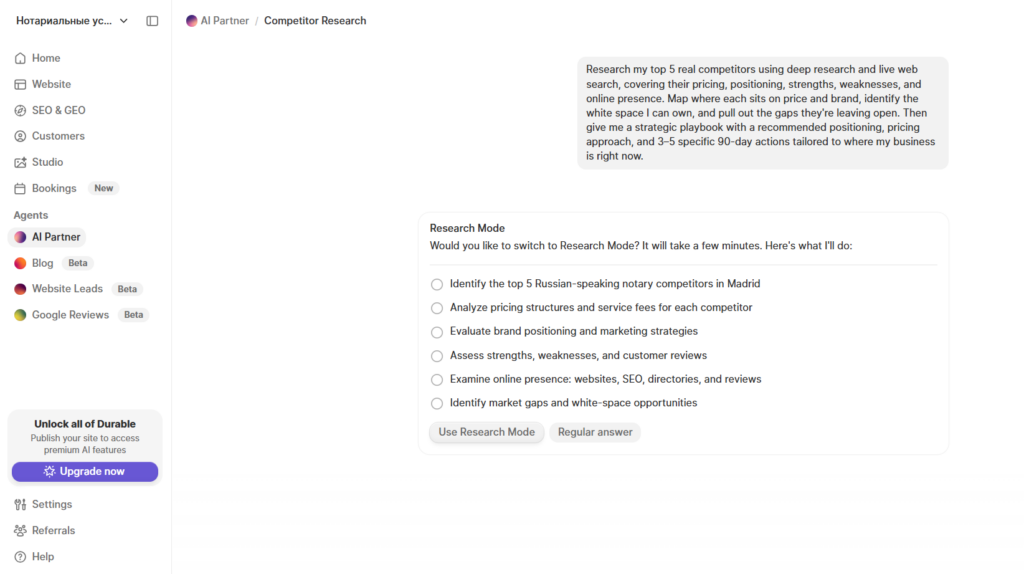Open Settings sliders icon

(x=20, y=504)
